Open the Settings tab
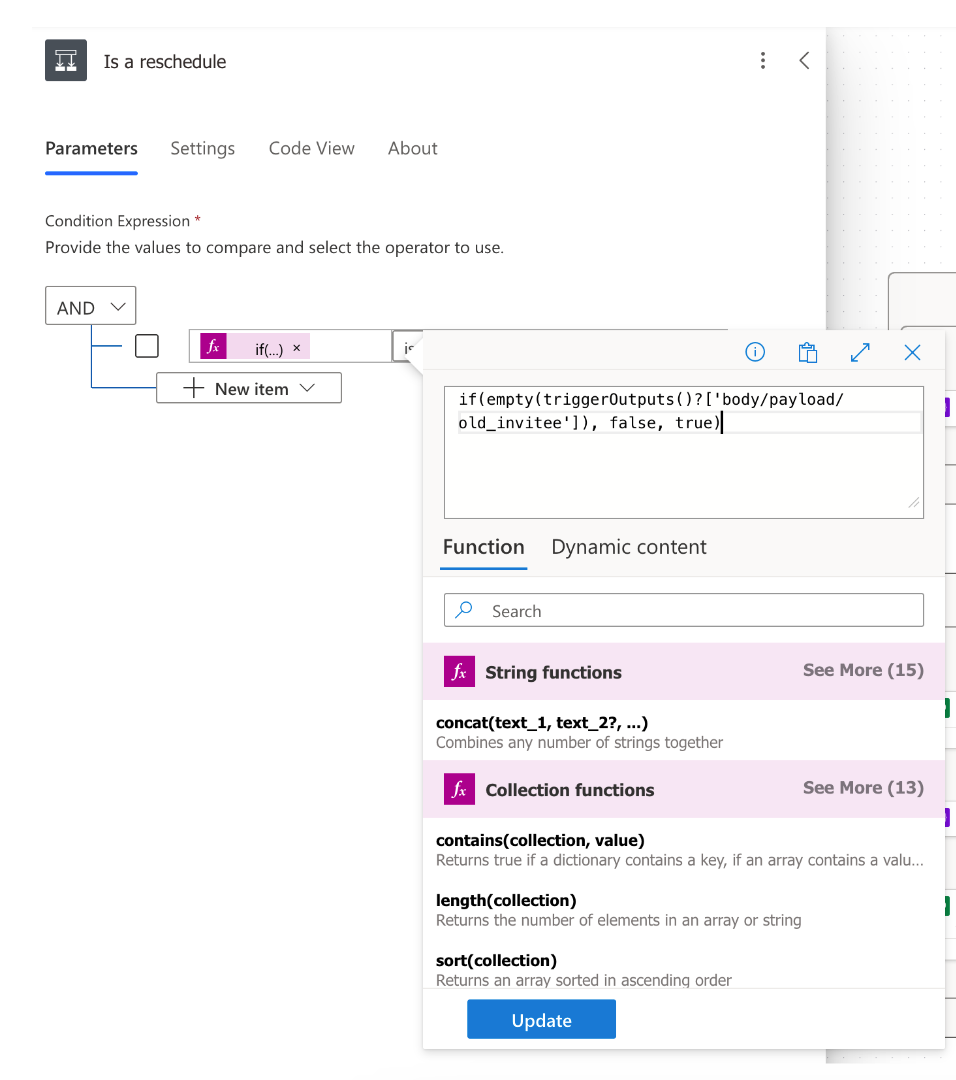 202,148
